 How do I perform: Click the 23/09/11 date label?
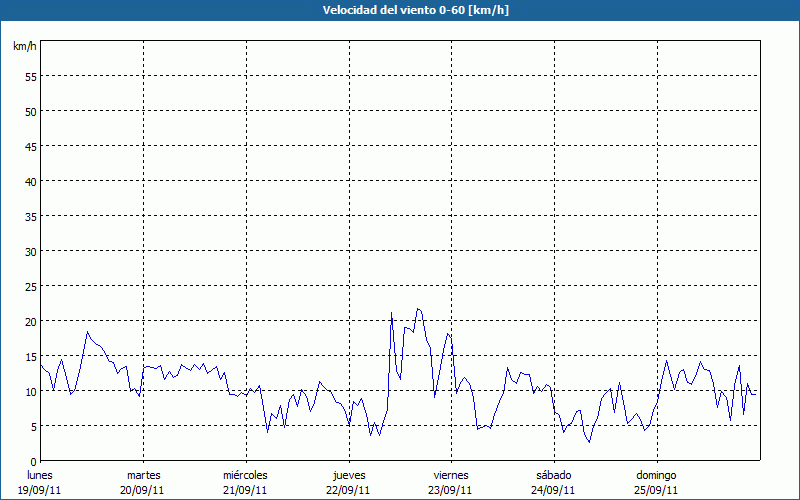coord(451,490)
